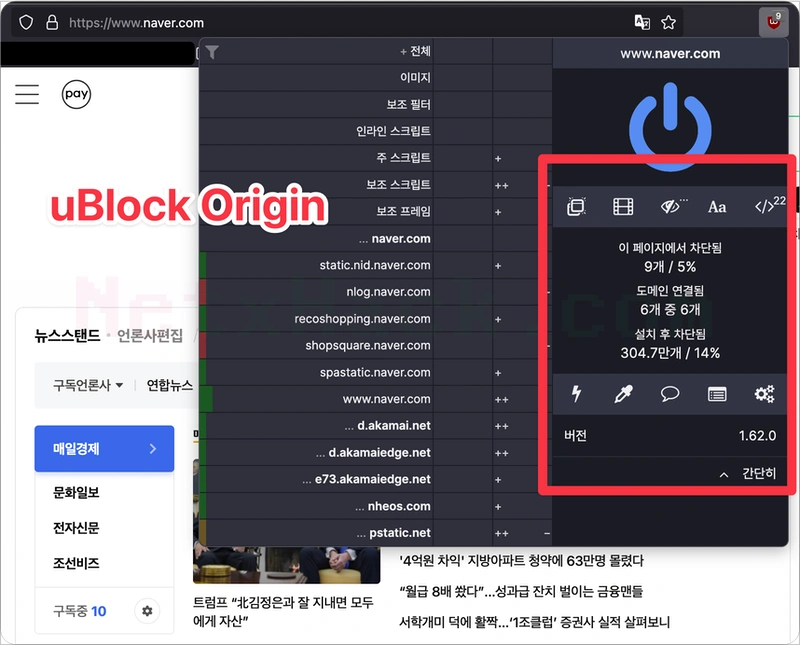Select the element zapper lightning tool
Screen dimensions: 800x645
click(x=575, y=394)
